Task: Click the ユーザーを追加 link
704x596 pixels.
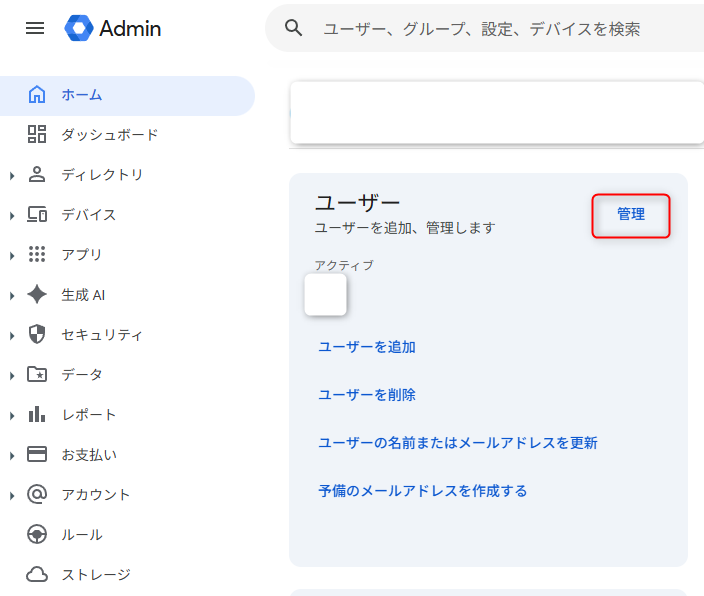Action: pyautogui.click(x=367, y=347)
